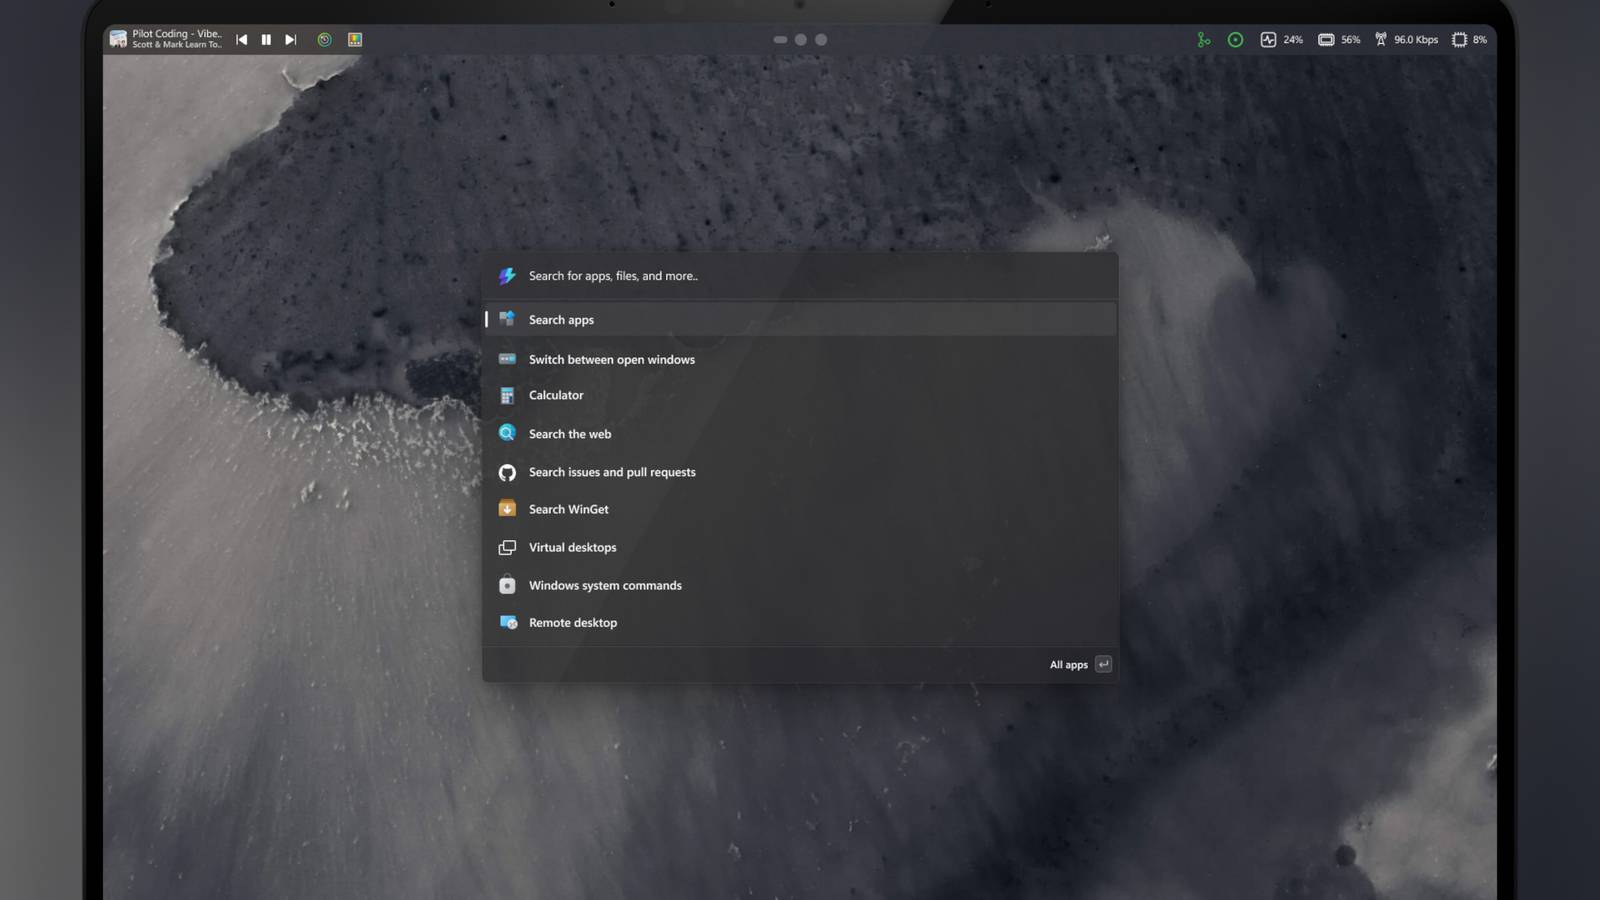Open the 8% CPU chip widget
The image size is (1600, 900).
(1469, 40)
